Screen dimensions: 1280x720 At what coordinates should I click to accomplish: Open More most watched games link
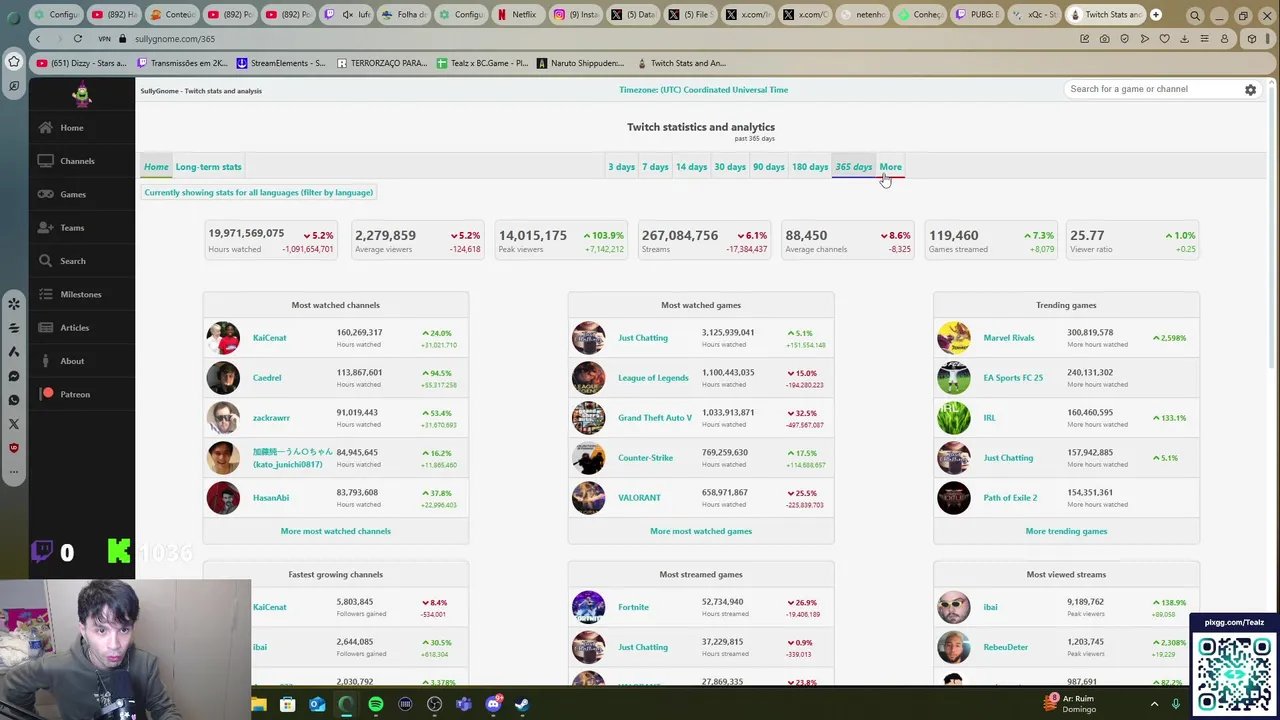coord(701,531)
